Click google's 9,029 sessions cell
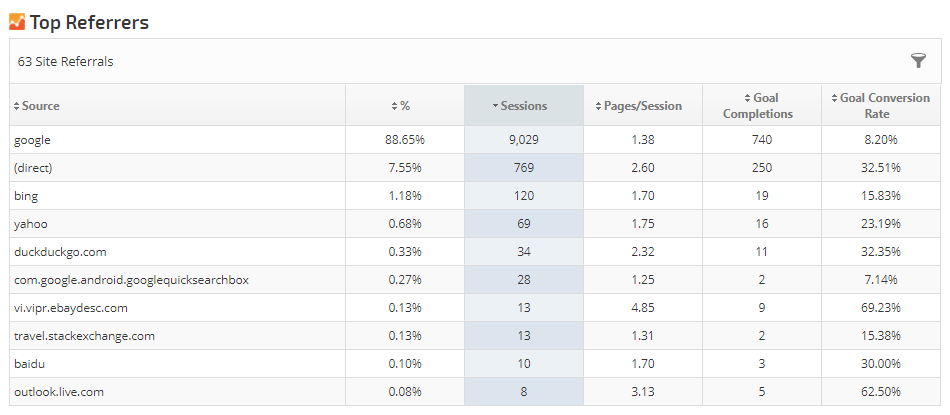The height and width of the screenshot is (415, 950). coord(523,140)
